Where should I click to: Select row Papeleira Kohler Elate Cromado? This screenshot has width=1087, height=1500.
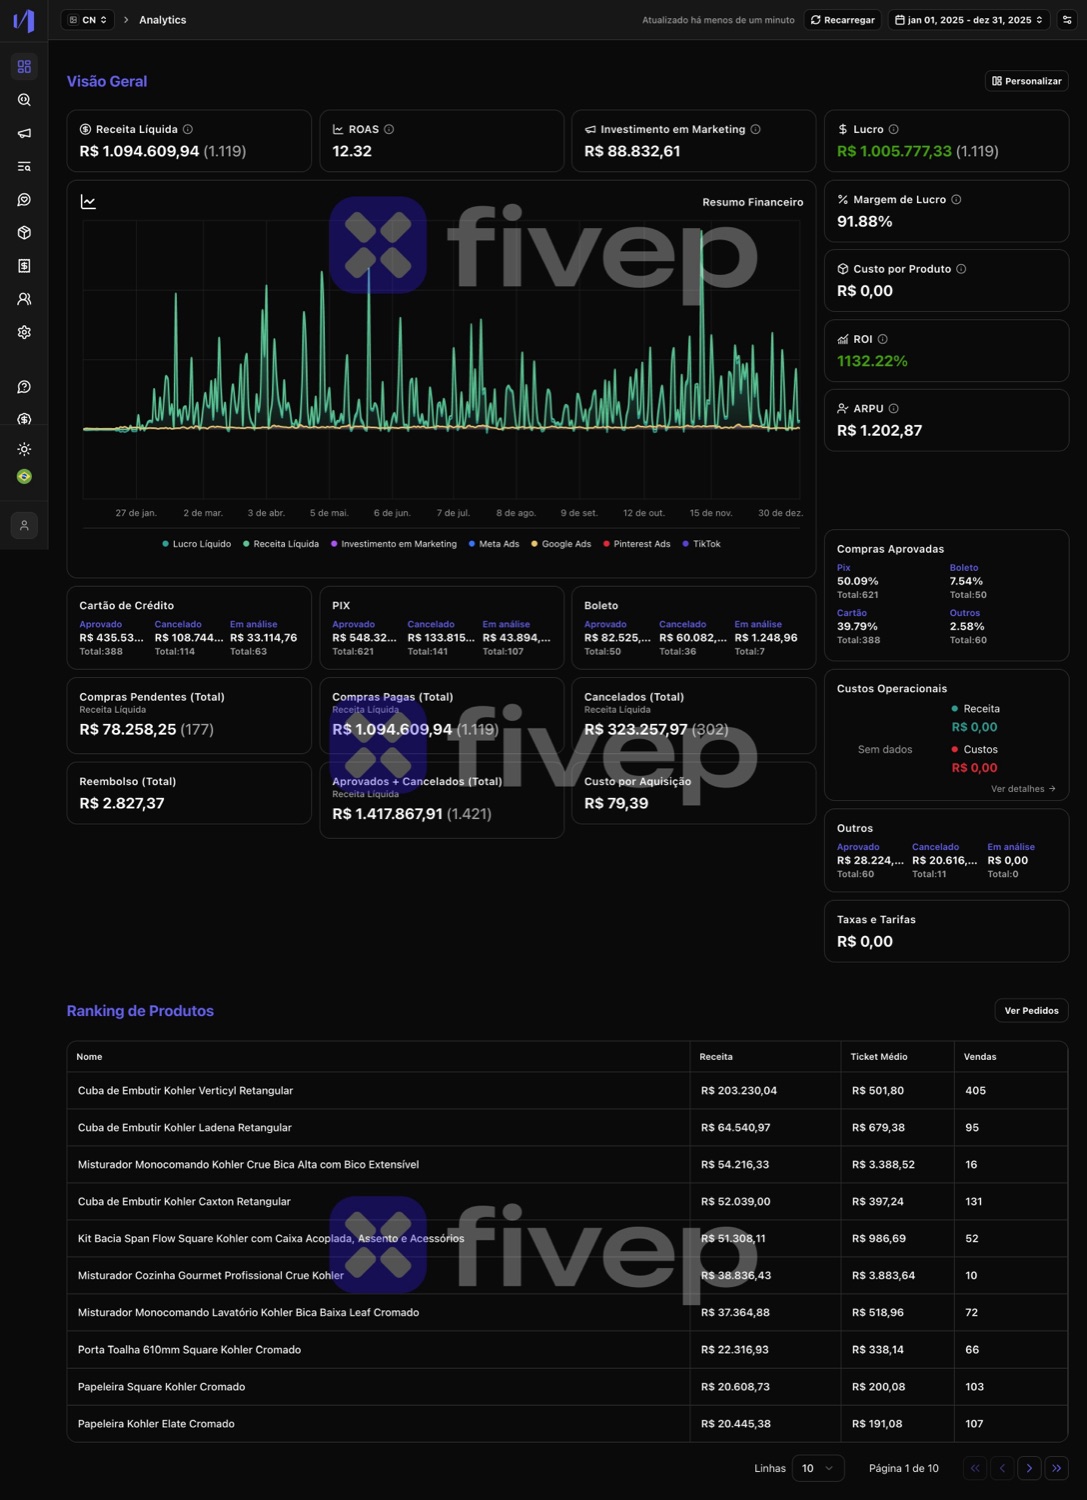(x=567, y=1424)
